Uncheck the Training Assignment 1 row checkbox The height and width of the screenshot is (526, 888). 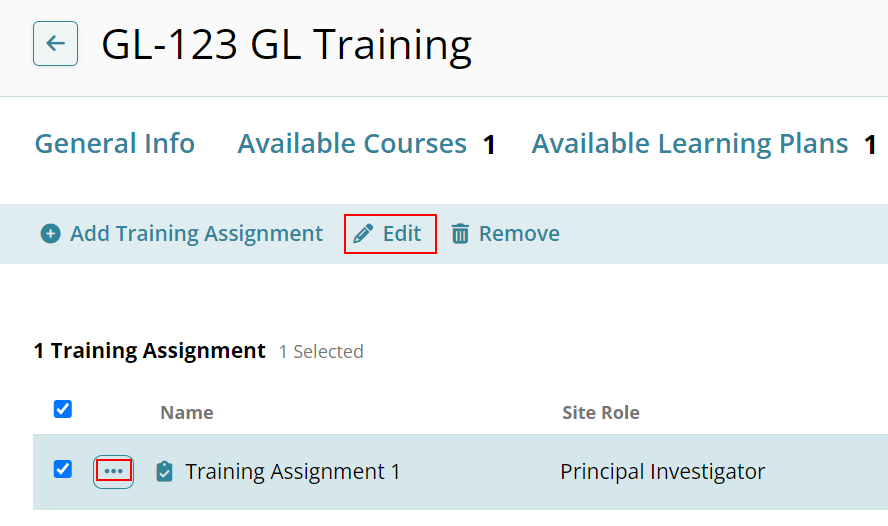63,469
